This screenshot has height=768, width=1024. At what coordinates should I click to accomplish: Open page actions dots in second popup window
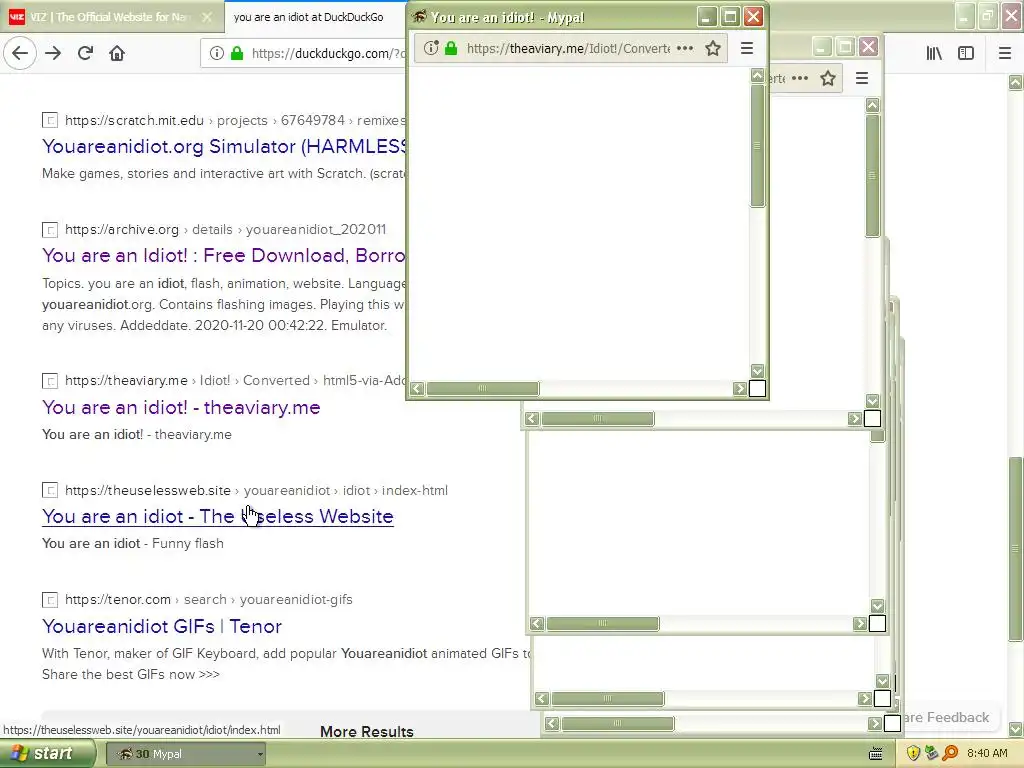[800, 78]
